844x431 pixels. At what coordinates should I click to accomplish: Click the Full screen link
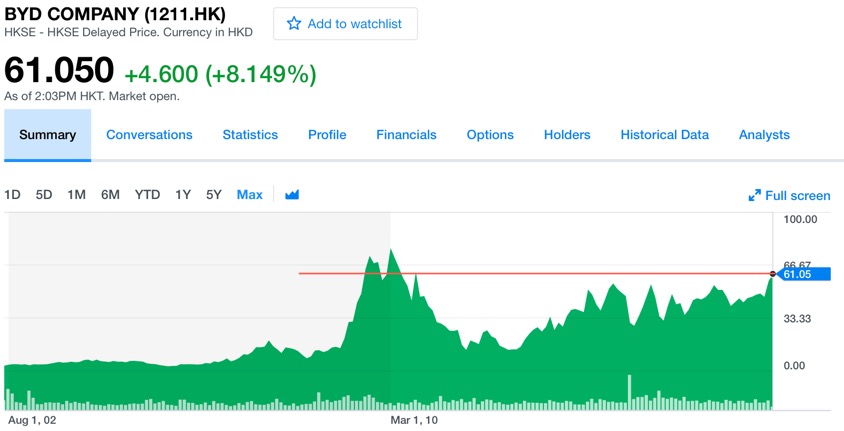797,196
